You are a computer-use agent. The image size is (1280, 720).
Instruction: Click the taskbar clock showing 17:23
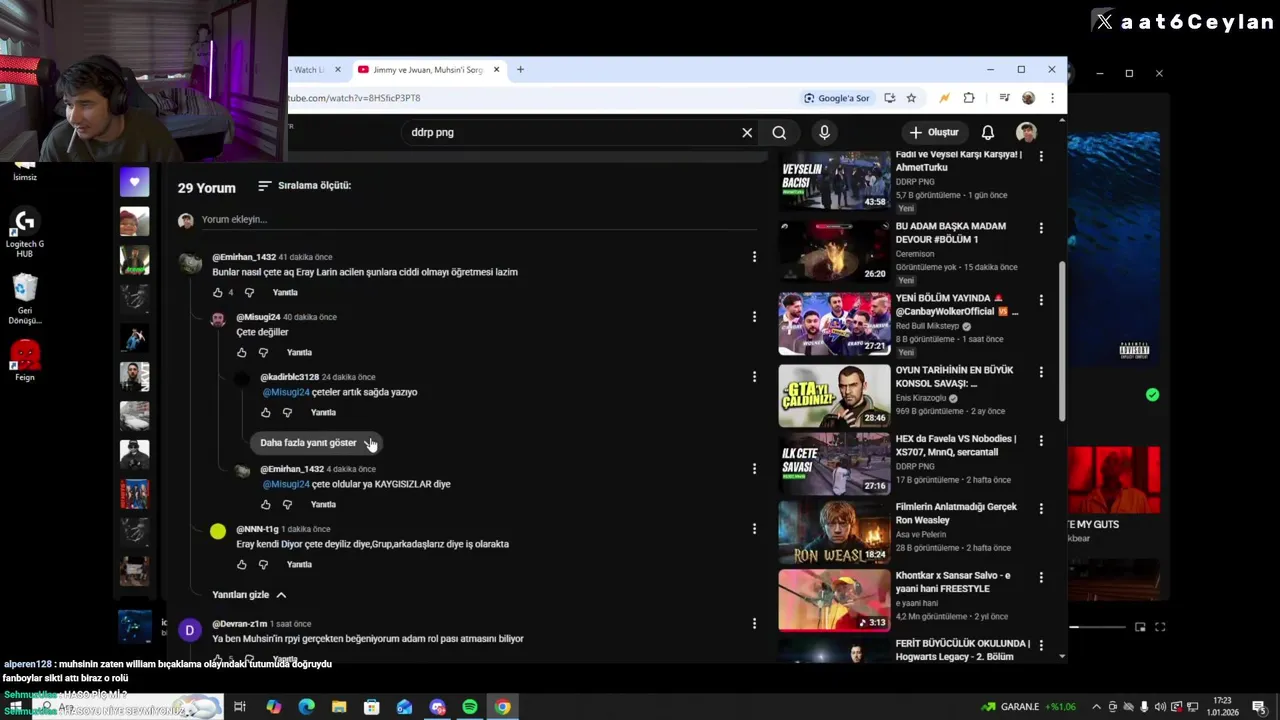point(1222,707)
